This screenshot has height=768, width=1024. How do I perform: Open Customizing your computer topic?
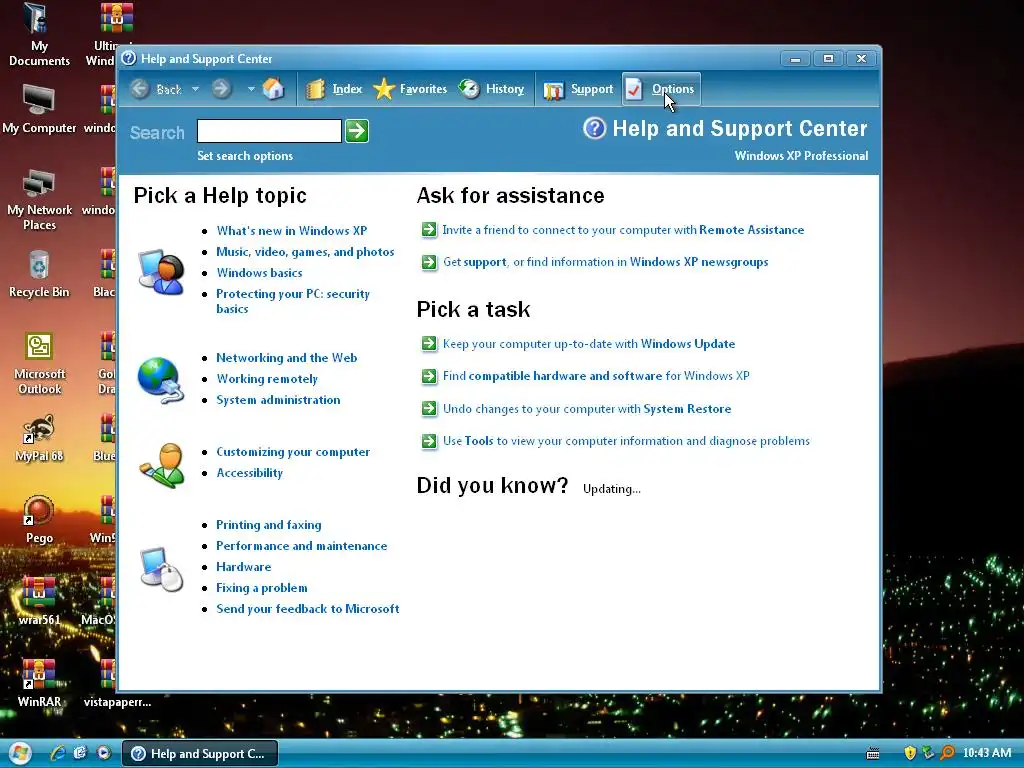tap(293, 452)
